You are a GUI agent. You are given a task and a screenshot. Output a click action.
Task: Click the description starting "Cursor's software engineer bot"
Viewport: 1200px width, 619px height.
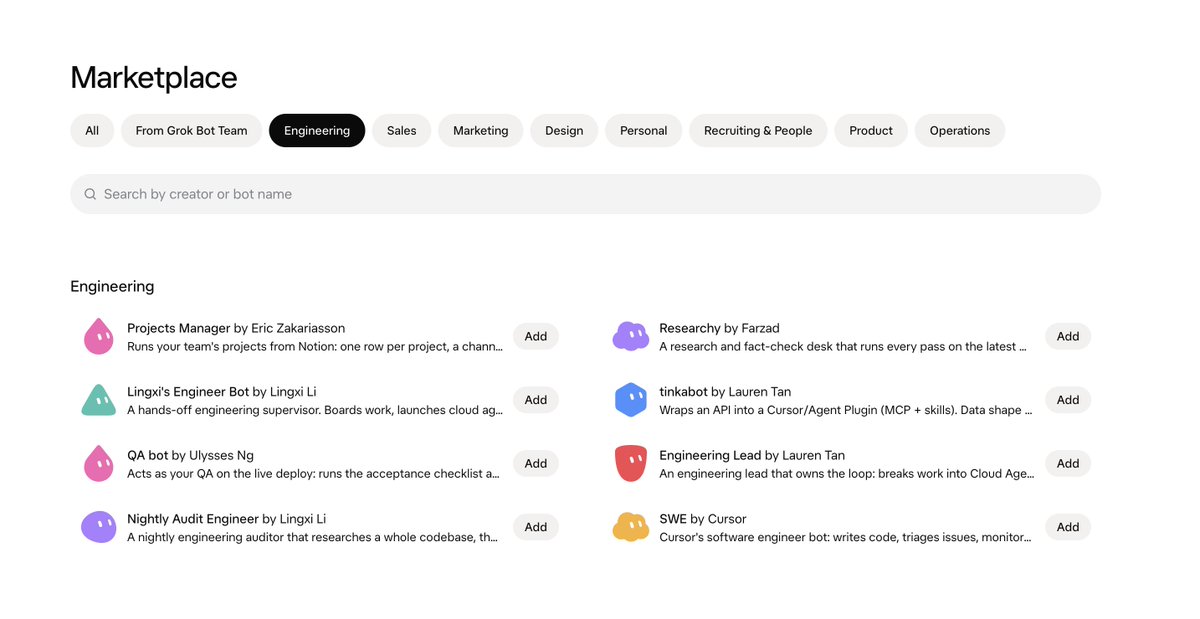tap(847, 537)
